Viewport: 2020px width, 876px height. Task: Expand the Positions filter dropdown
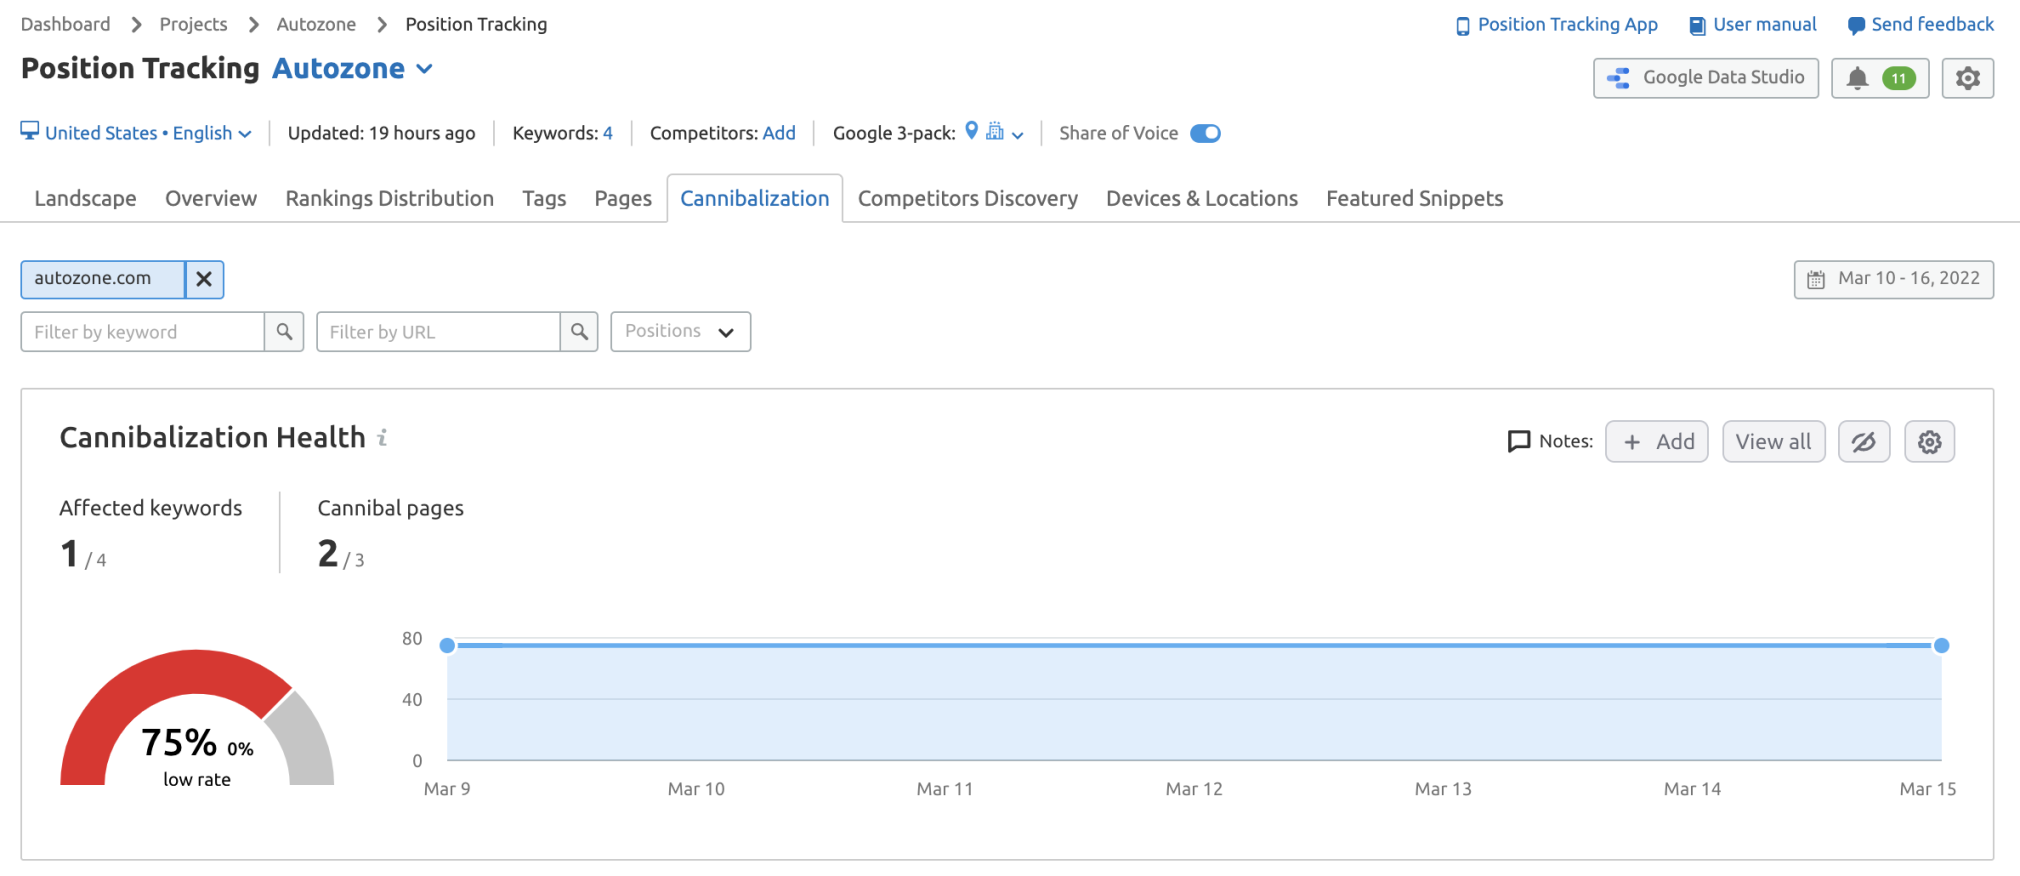click(680, 332)
